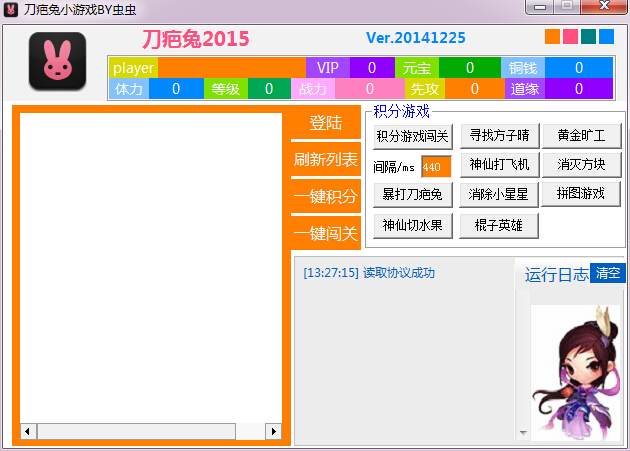This screenshot has width=630, height=451.
Task: Select the teal theme color square
Action: click(588, 37)
